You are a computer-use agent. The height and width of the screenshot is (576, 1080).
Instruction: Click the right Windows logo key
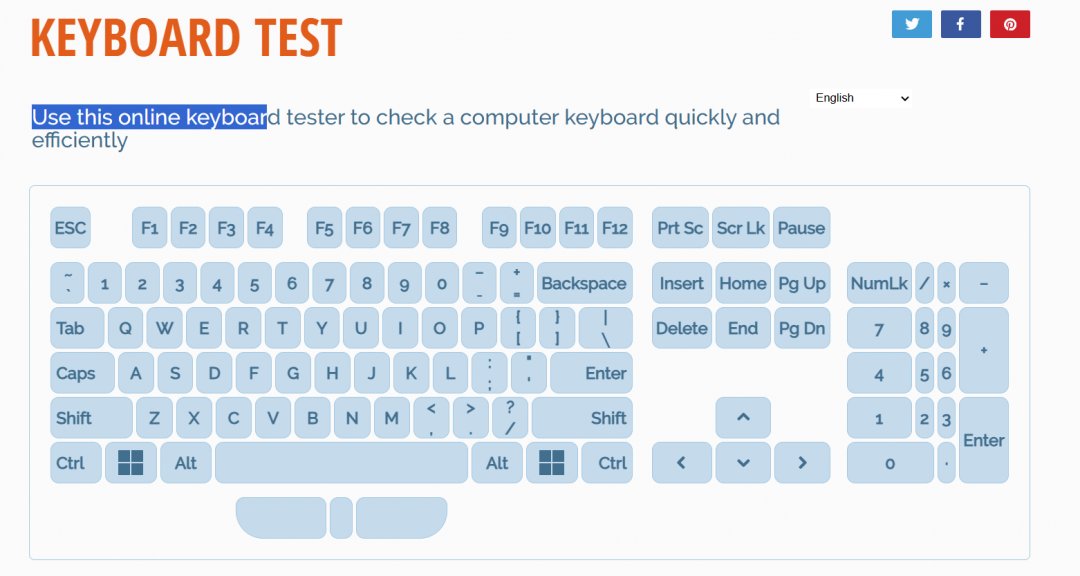tap(552, 463)
